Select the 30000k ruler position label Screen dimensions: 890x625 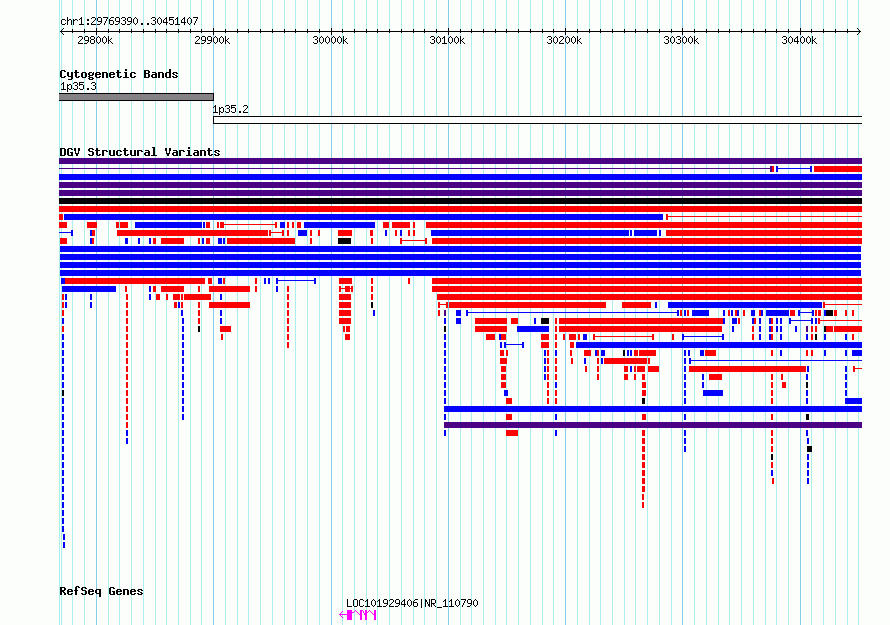click(330, 40)
